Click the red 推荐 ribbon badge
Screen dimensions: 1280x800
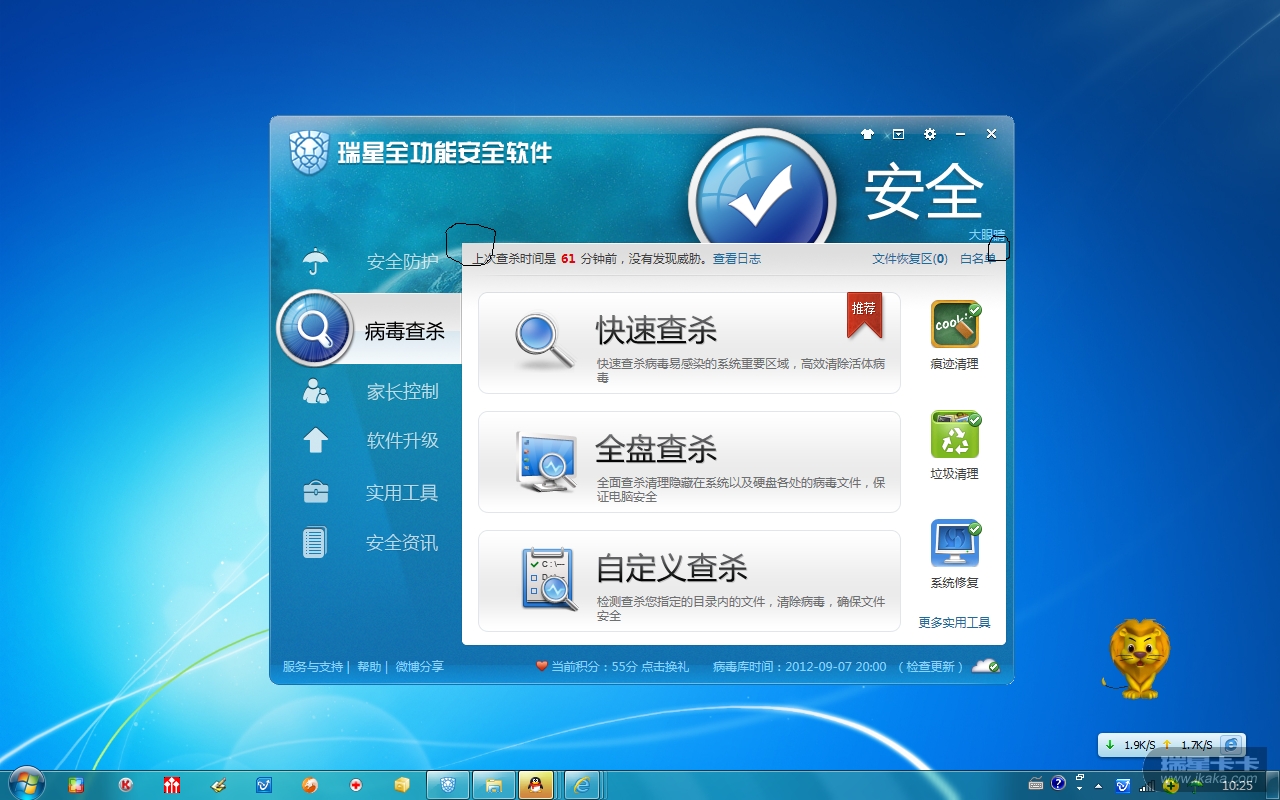(x=864, y=314)
